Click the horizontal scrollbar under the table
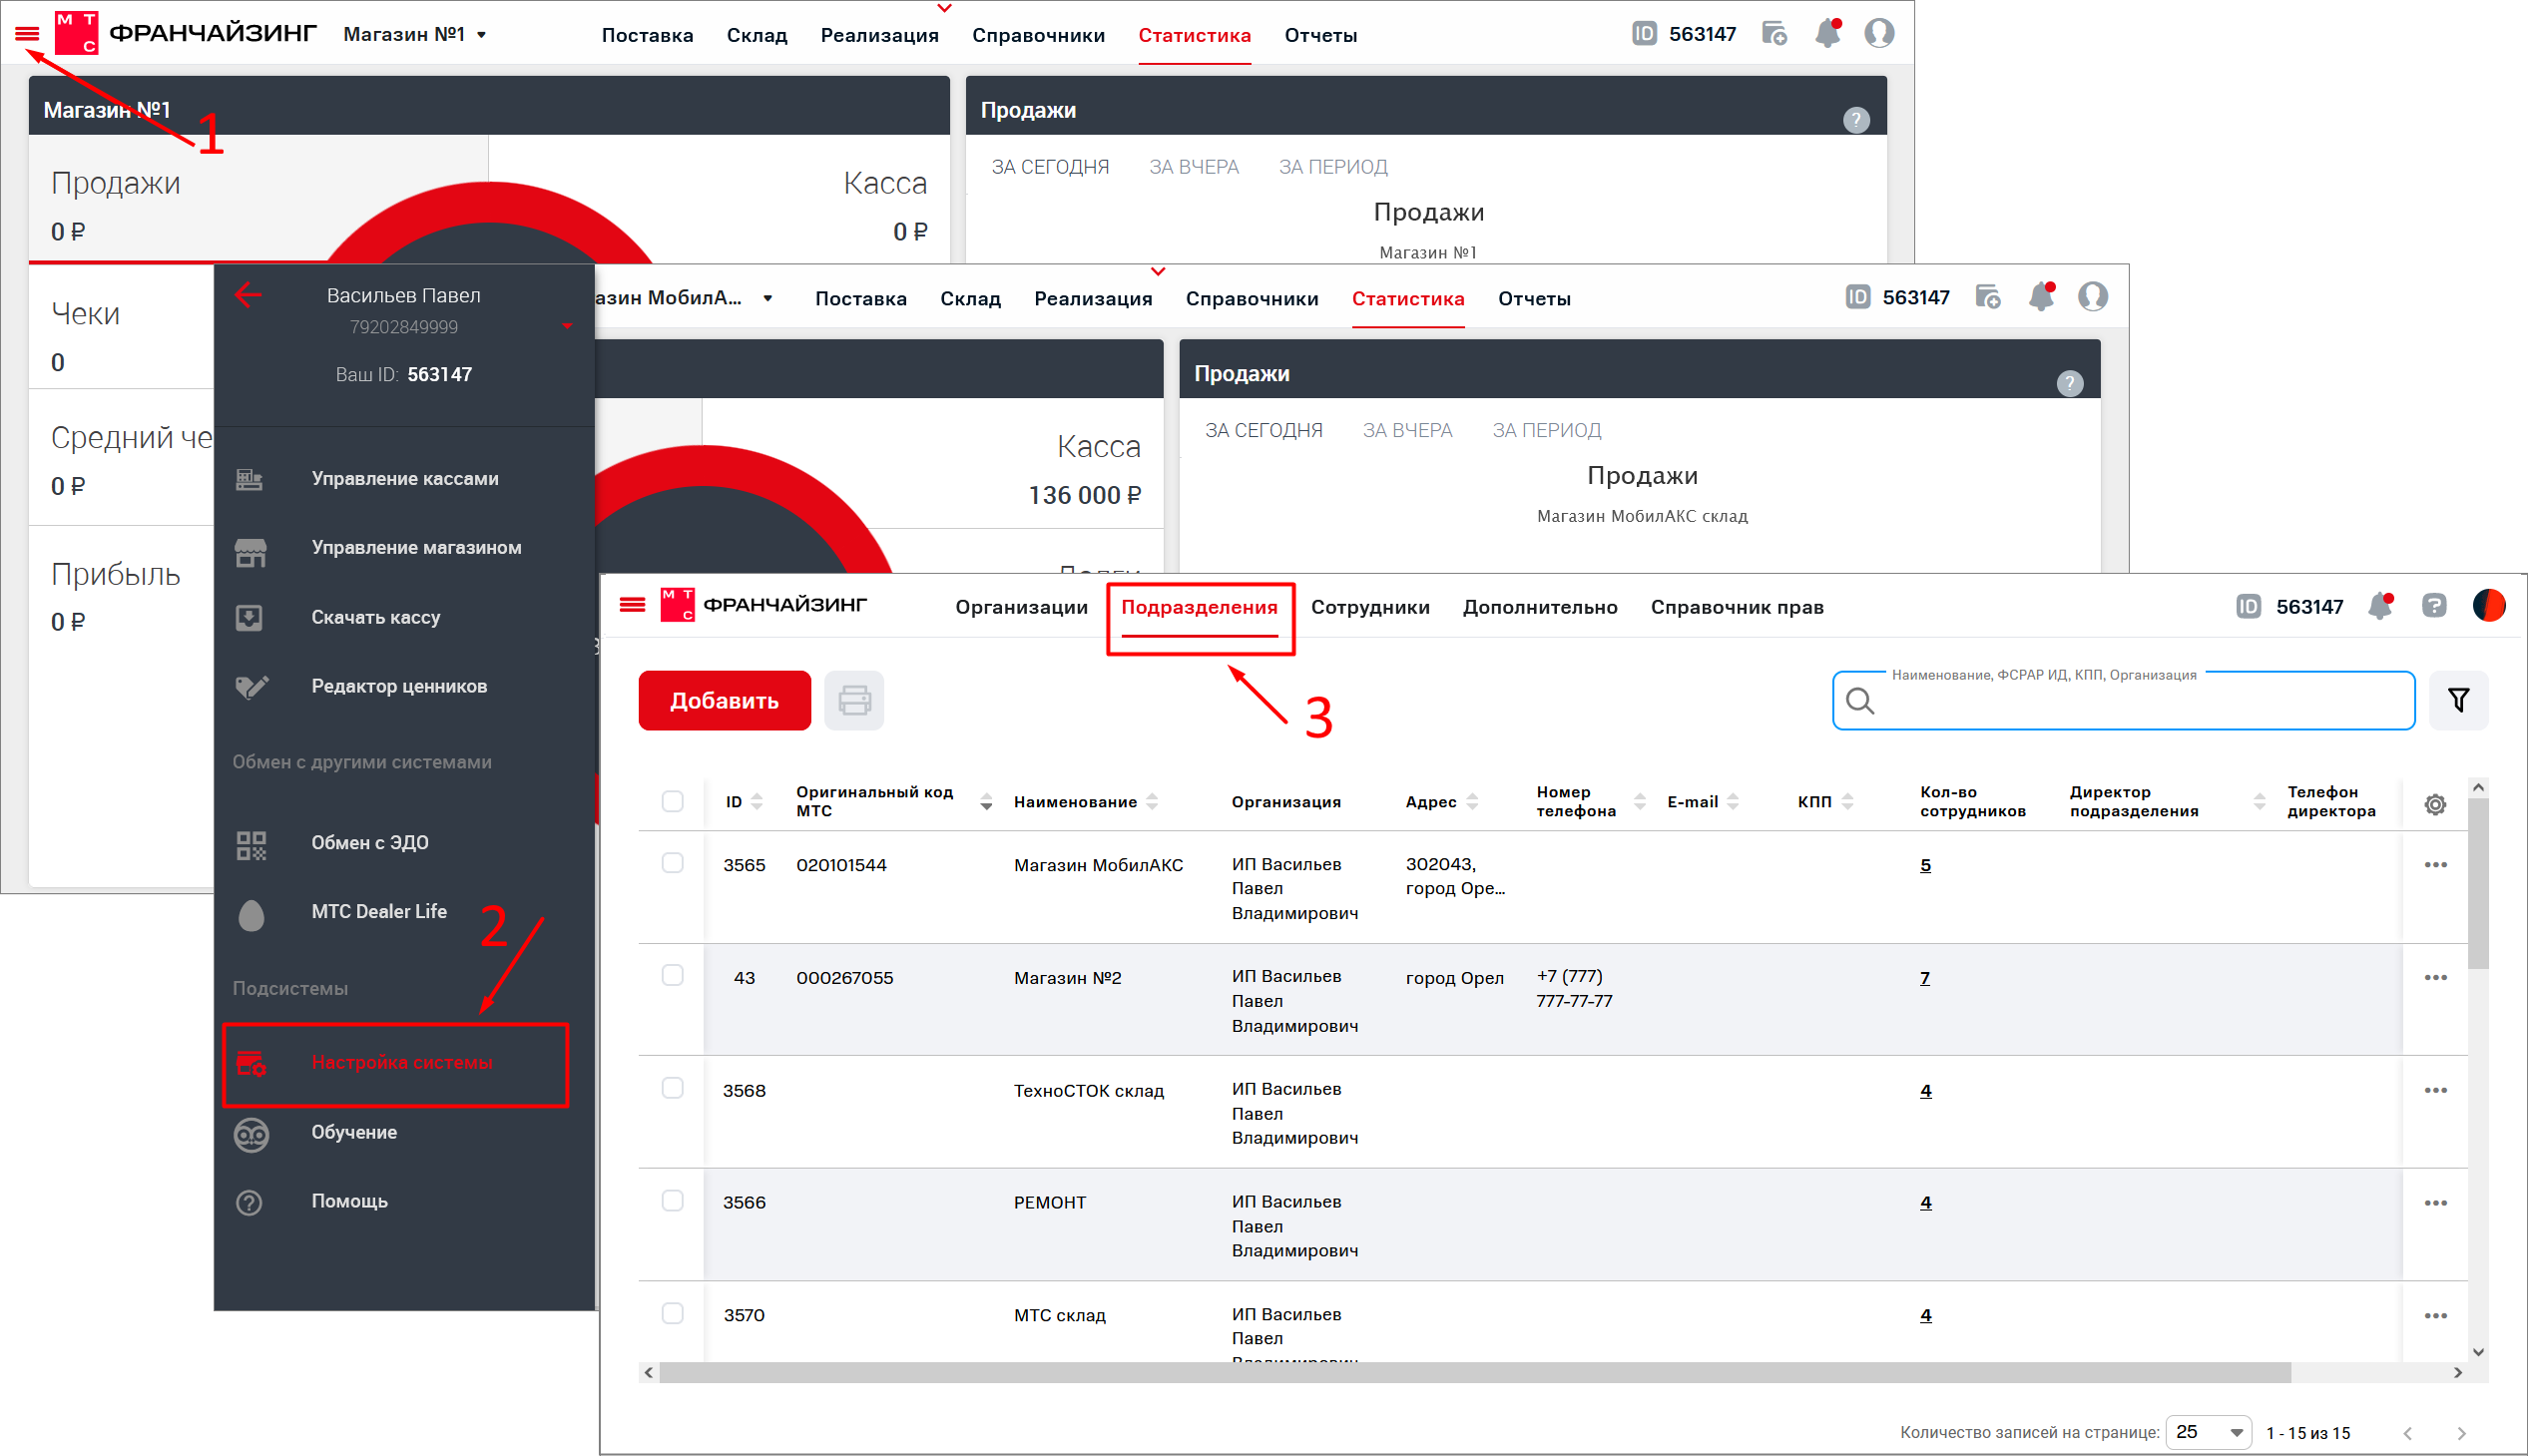The width and height of the screenshot is (2528, 1456). point(1475,1373)
